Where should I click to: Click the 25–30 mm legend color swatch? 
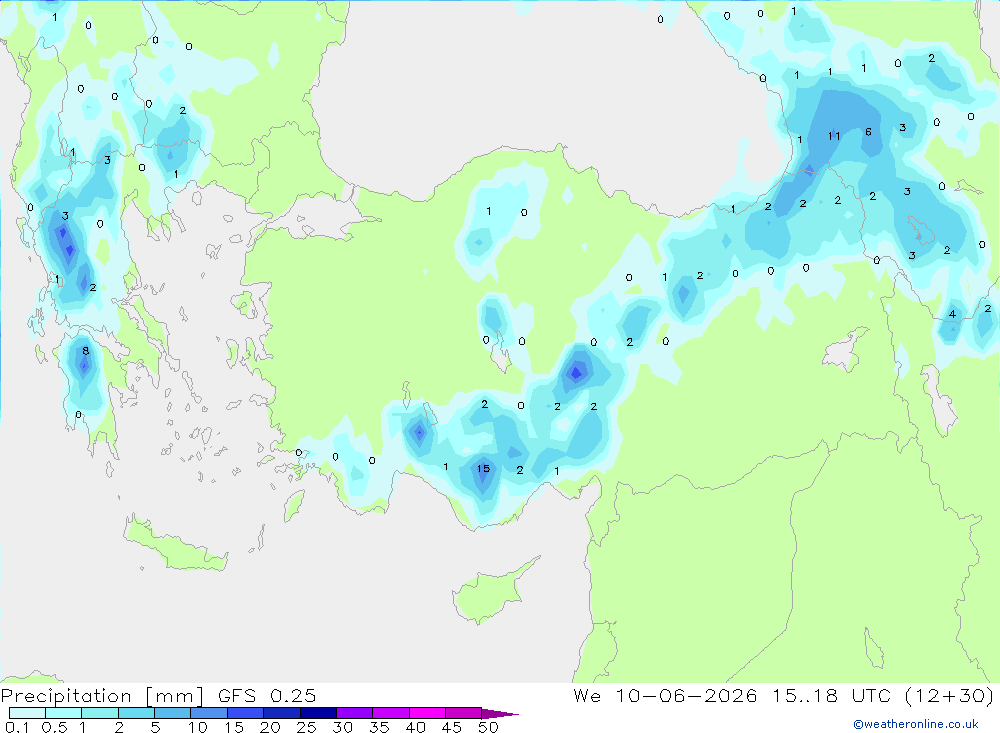tap(318, 713)
